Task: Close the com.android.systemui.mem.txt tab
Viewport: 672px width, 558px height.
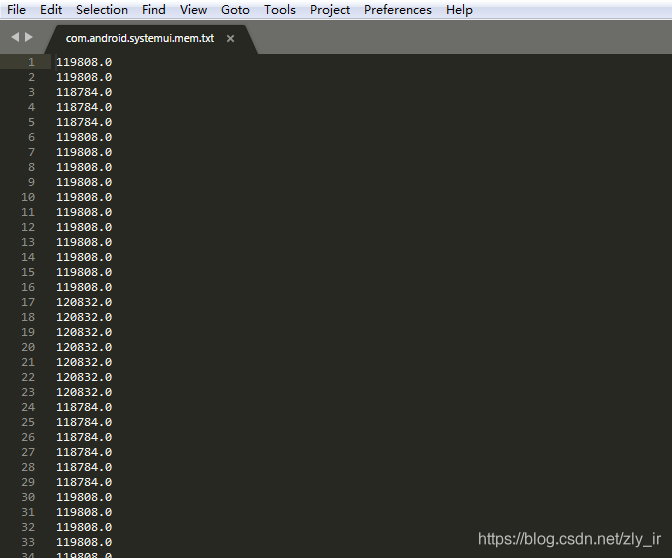Action: 230,39
